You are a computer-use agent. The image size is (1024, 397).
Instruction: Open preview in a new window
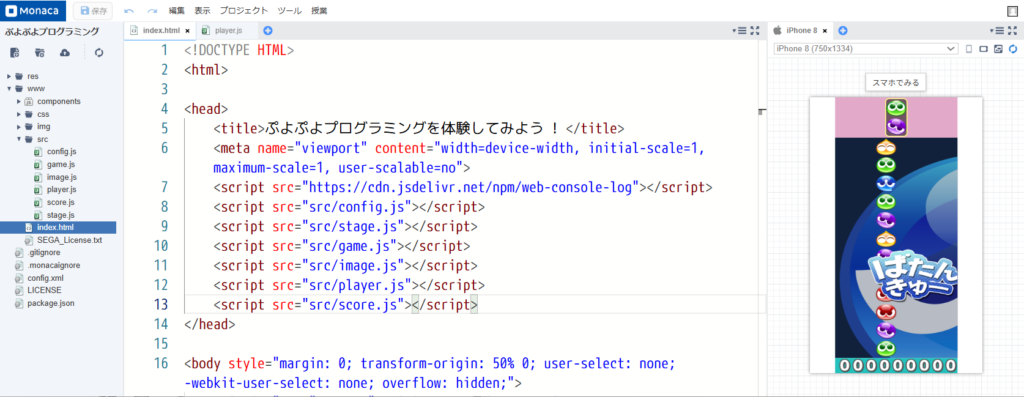tap(999, 48)
